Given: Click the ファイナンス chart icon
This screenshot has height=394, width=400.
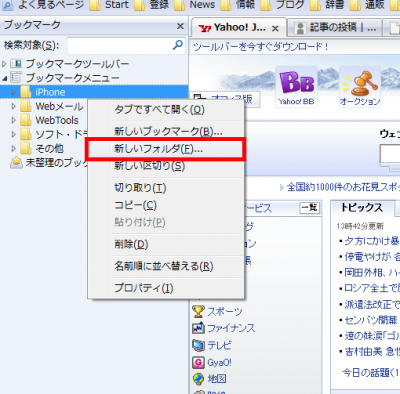Looking at the screenshot, I should coord(198,328).
